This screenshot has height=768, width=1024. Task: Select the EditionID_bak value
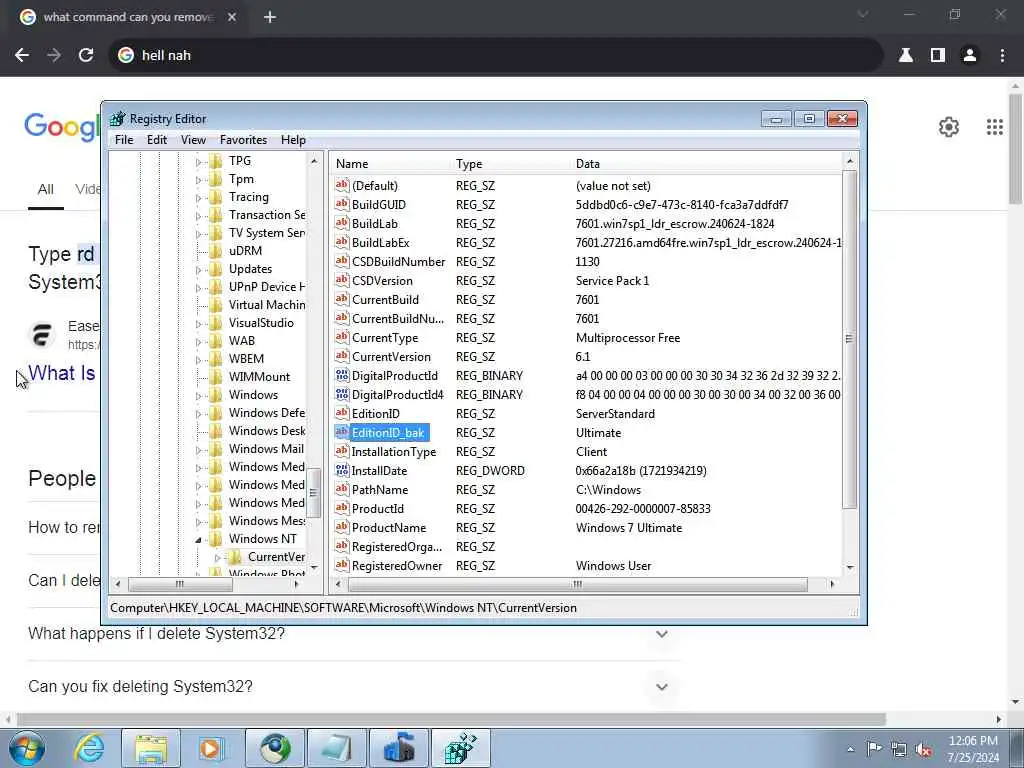point(388,432)
